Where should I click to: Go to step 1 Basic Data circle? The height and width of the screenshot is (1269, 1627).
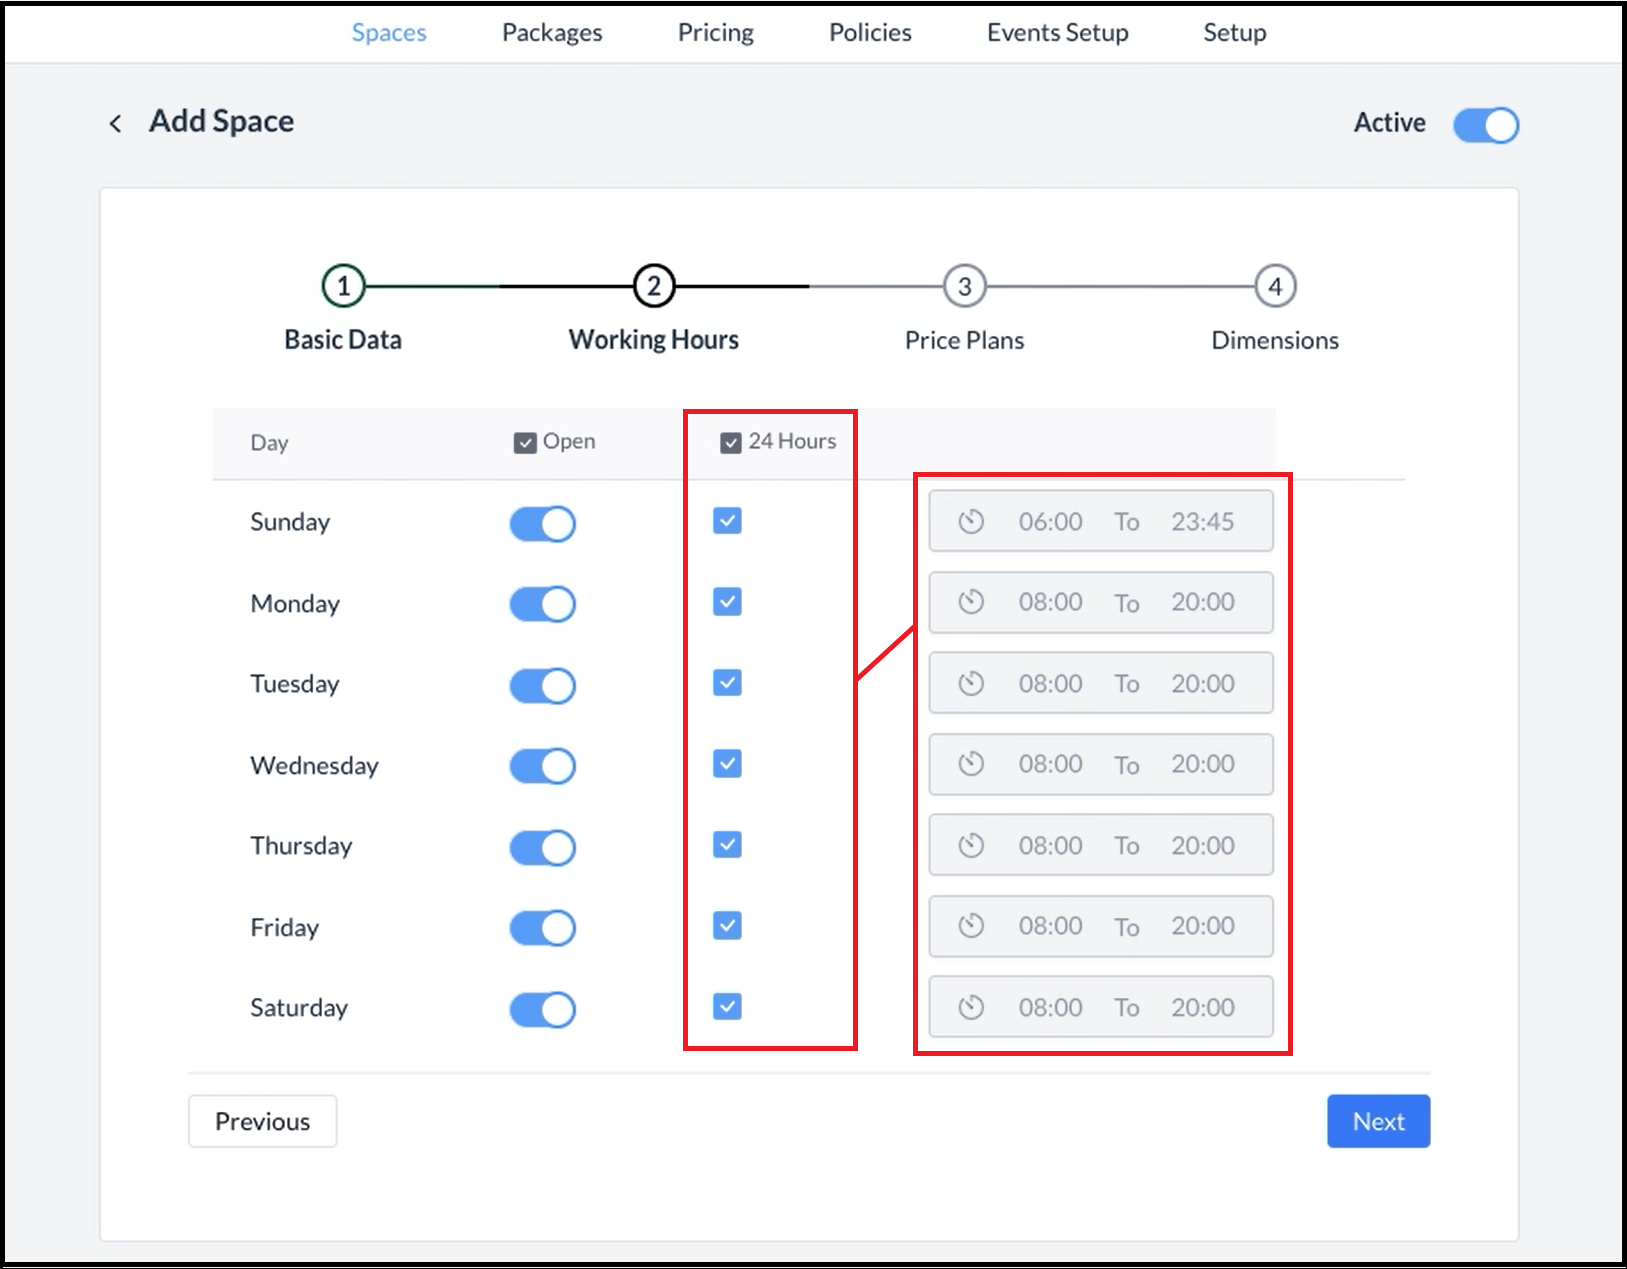click(343, 287)
